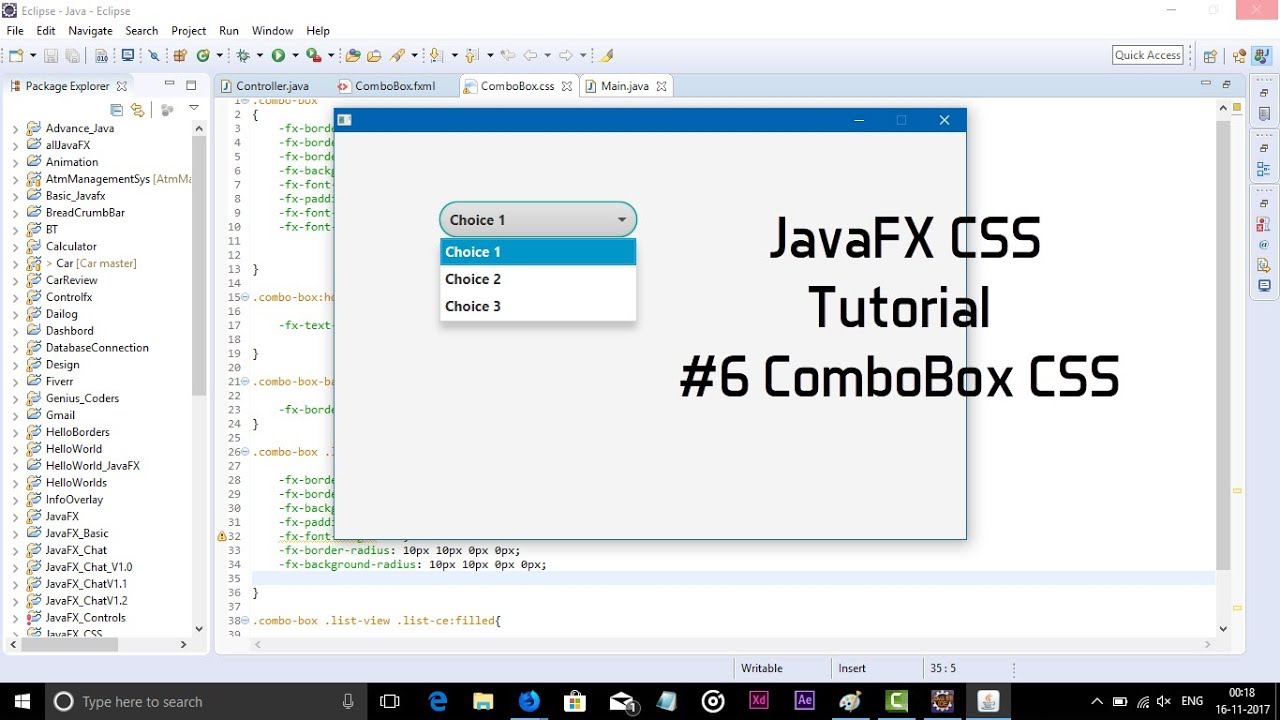Click the New file toolbar icon
The height and width of the screenshot is (720, 1280).
point(16,56)
